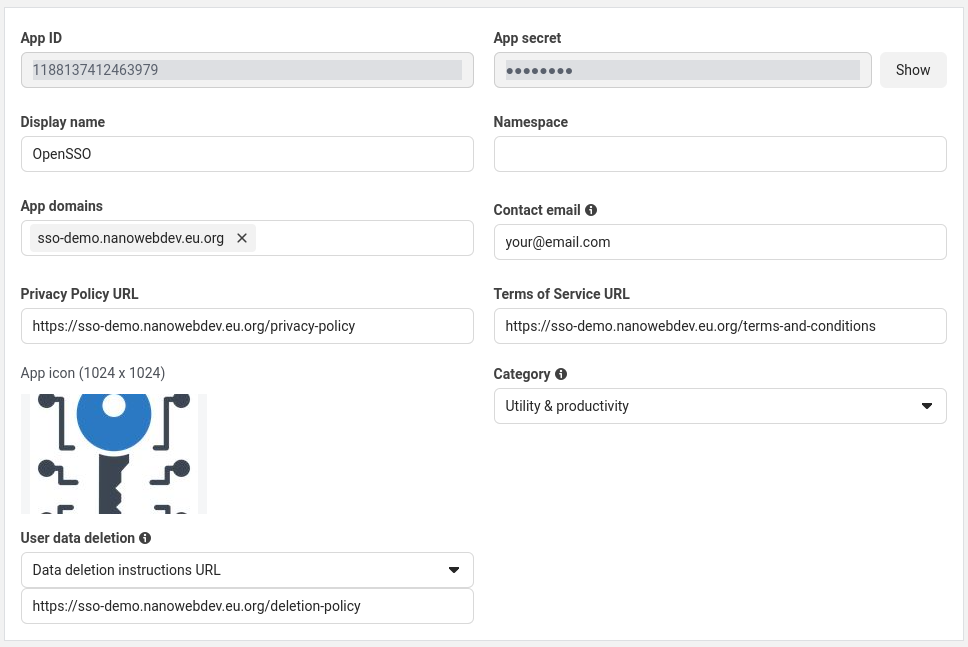Focus the Privacy Policy URL field

[246, 326]
